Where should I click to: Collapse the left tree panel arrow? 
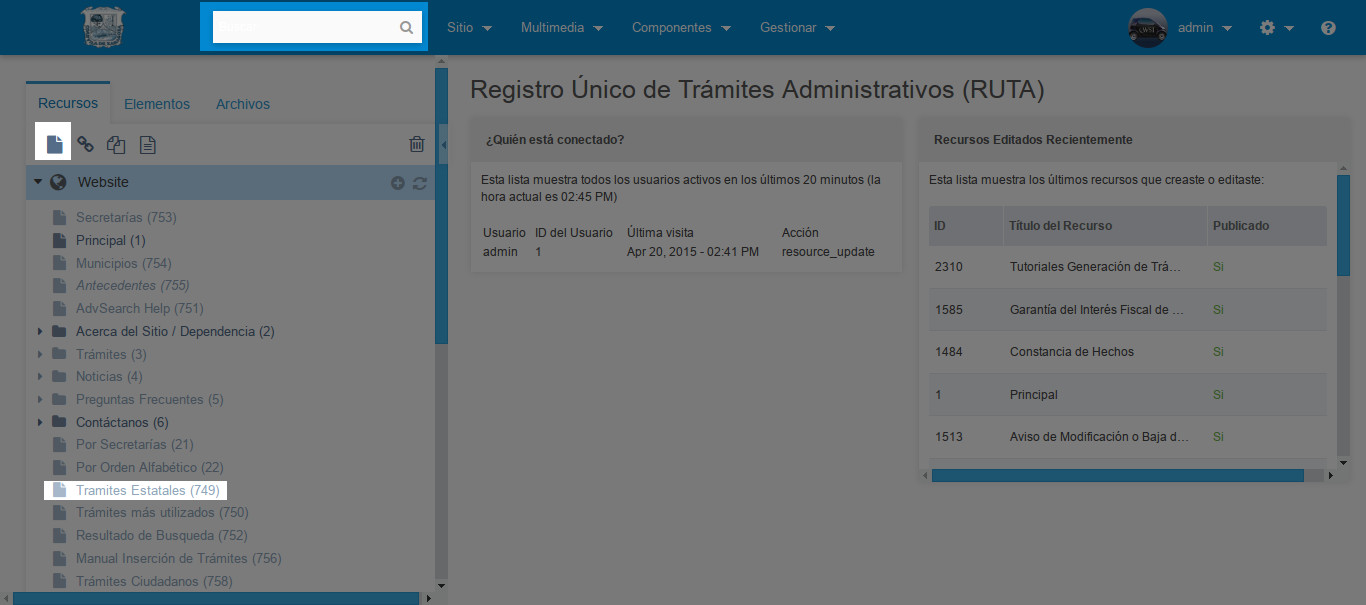(x=443, y=145)
